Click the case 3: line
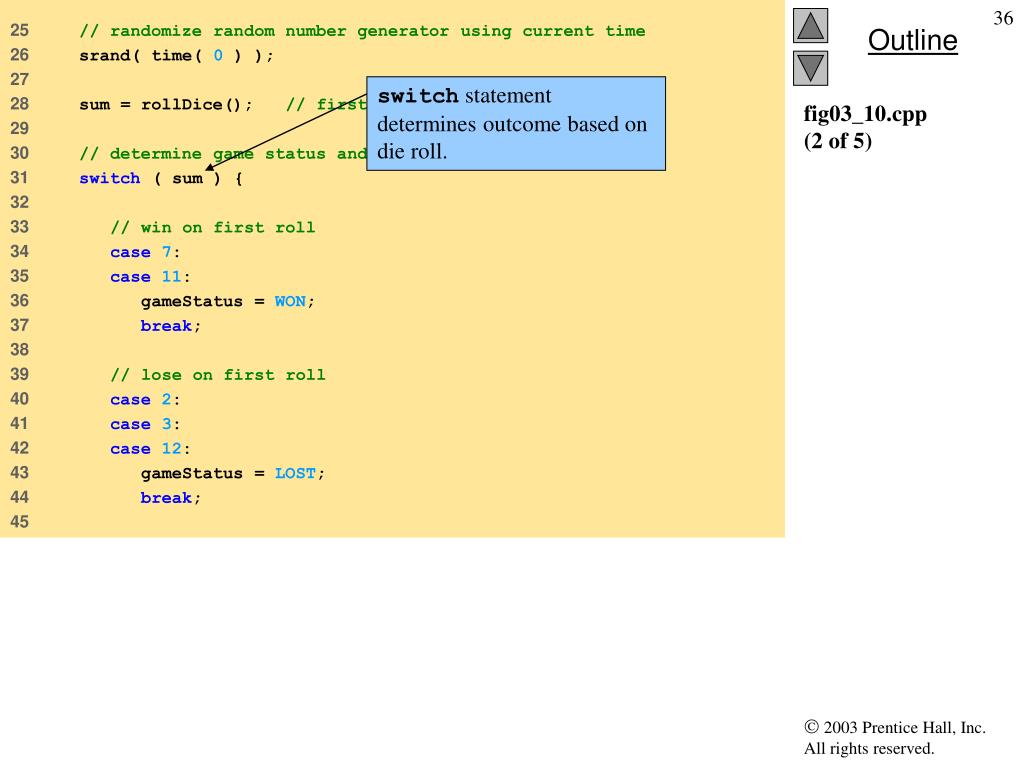 coord(145,424)
